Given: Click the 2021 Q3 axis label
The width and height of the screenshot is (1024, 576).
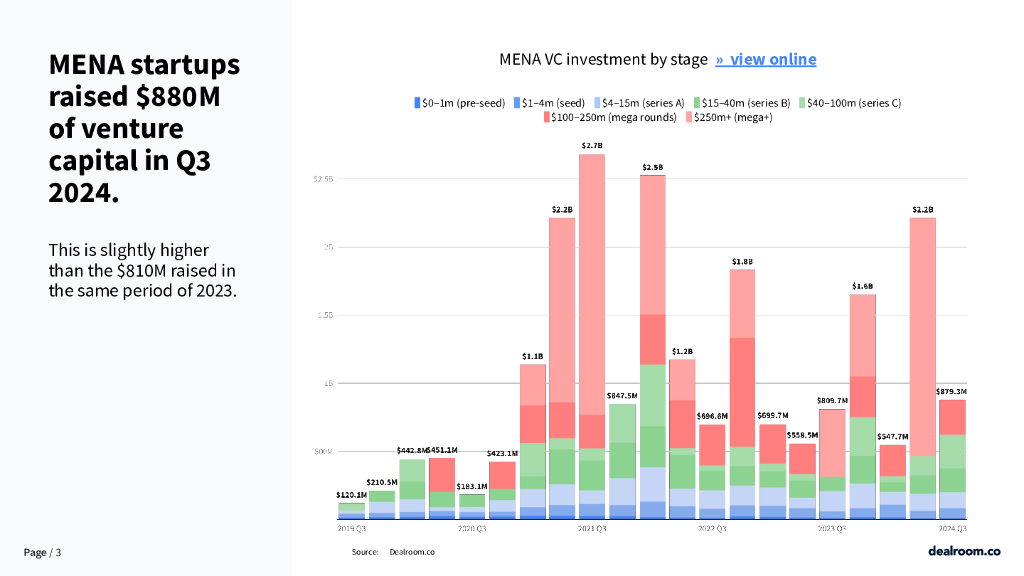Looking at the screenshot, I should pos(593,528).
